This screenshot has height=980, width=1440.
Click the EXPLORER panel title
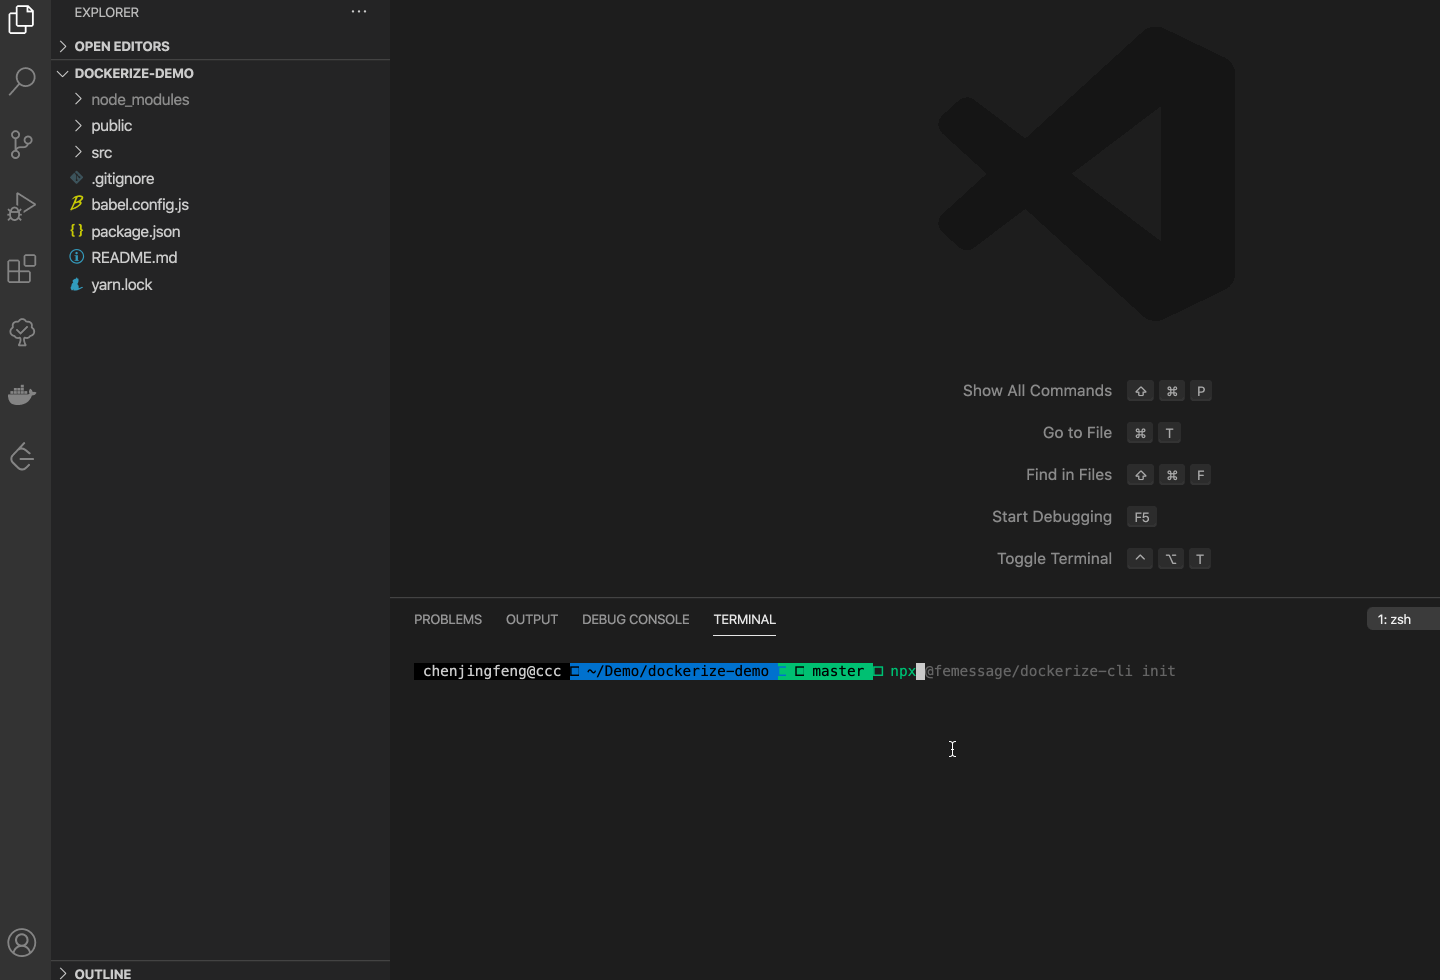click(107, 12)
